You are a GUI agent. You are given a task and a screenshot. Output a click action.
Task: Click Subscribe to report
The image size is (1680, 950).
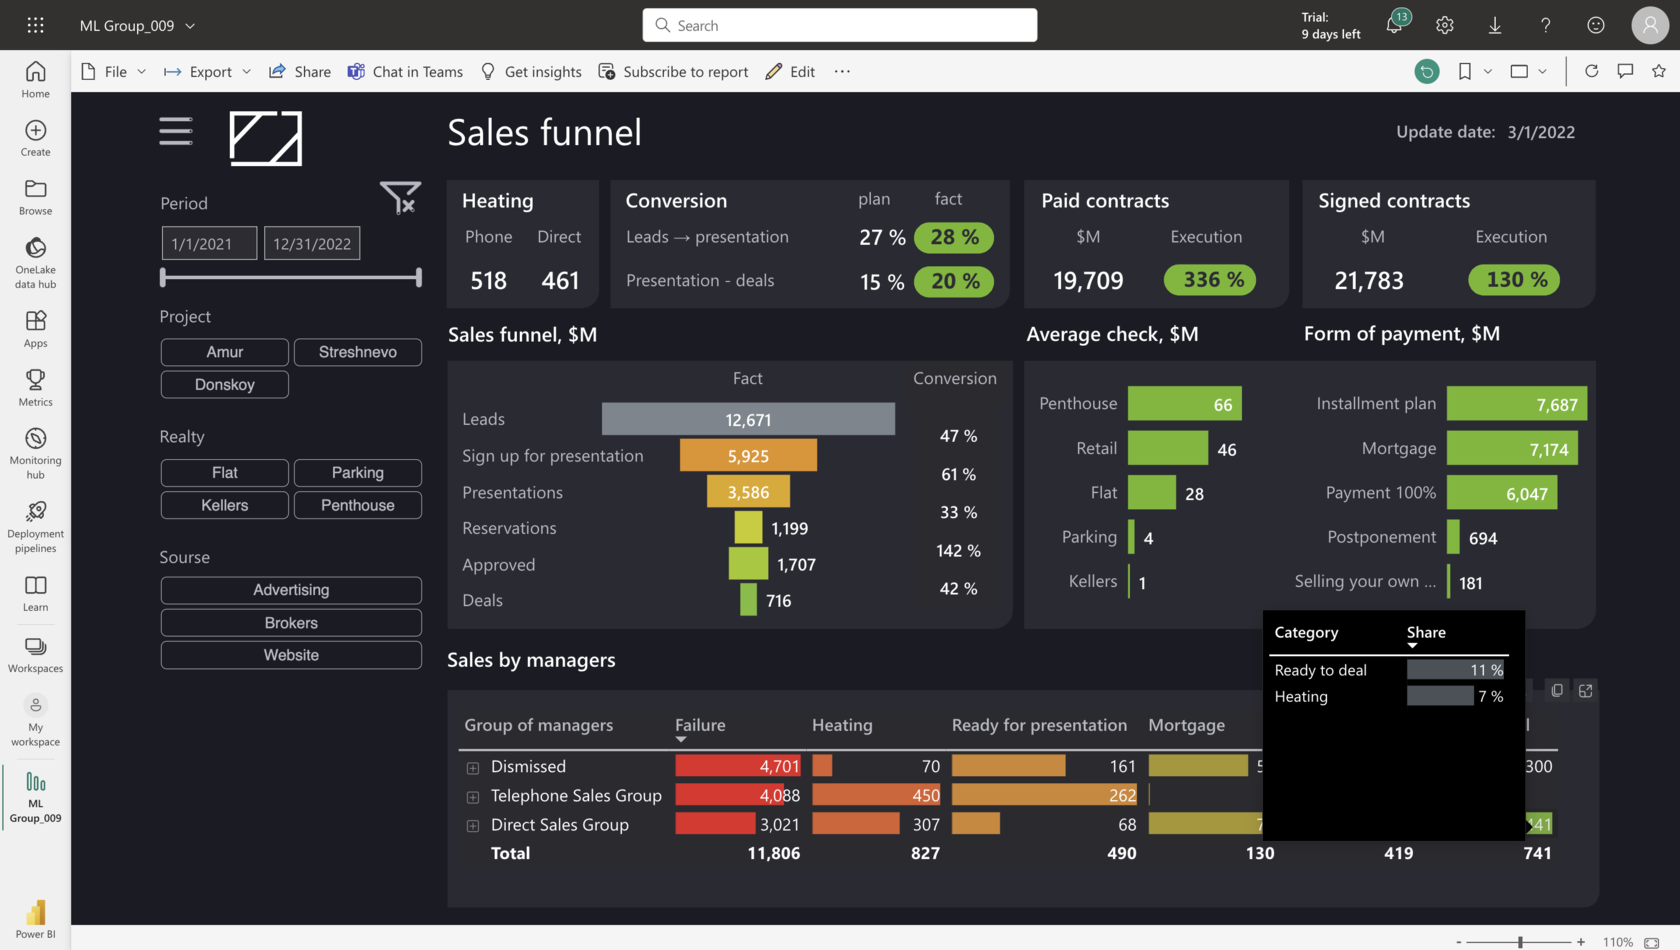click(673, 71)
